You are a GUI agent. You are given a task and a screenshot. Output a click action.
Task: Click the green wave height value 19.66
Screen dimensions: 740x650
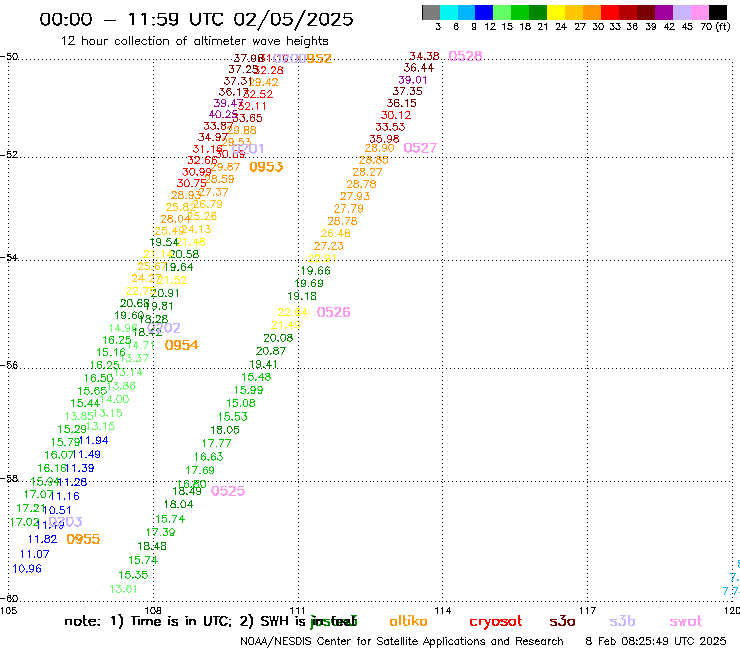(315, 270)
